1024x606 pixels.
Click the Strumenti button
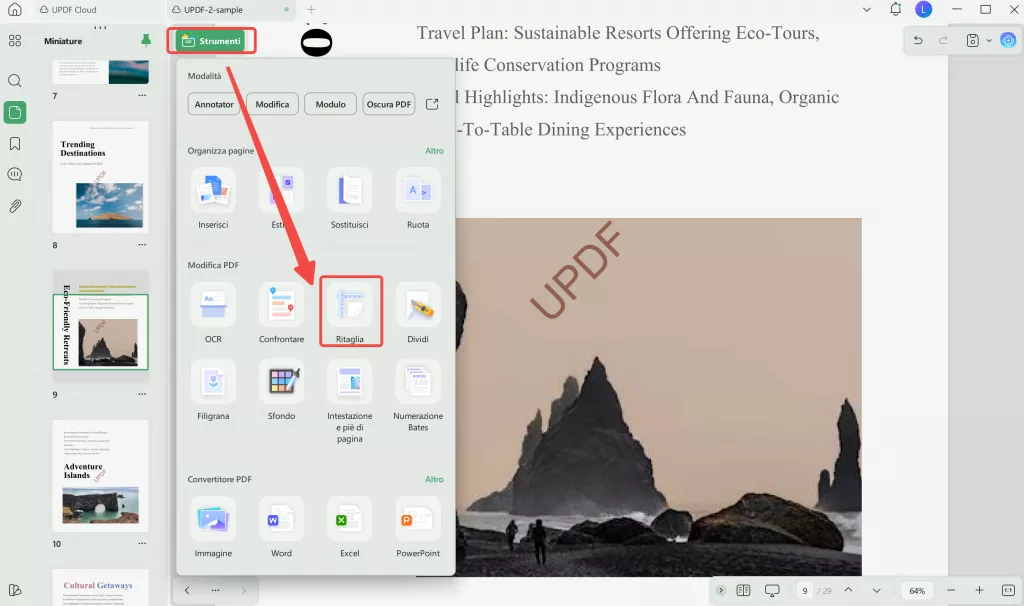(x=211, y=41)
